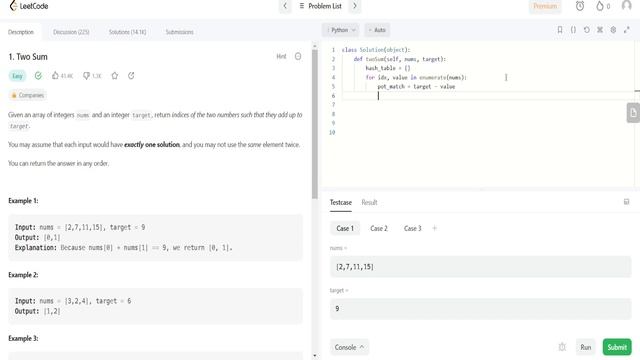Toggle the Auto setting

coord(377,30)
